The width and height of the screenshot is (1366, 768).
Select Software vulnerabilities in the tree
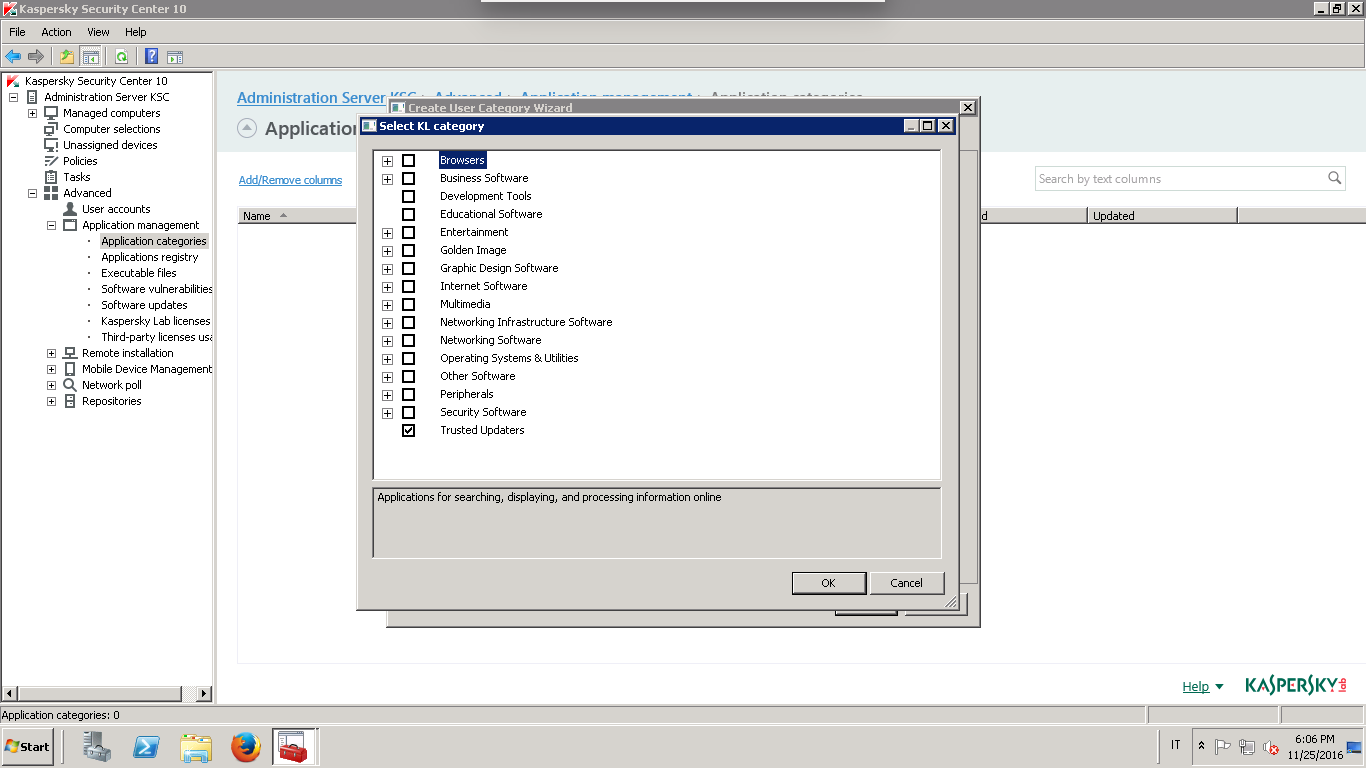click(157, 289)
